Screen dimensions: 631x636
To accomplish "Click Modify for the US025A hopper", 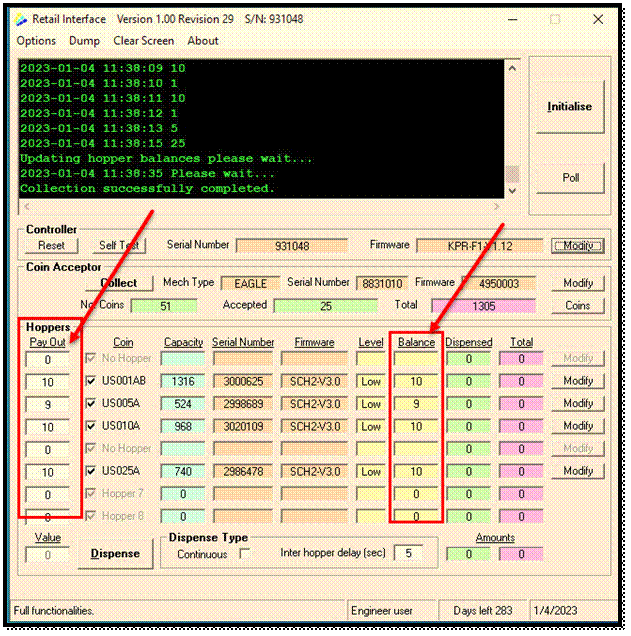I will (x=578, y=471).
